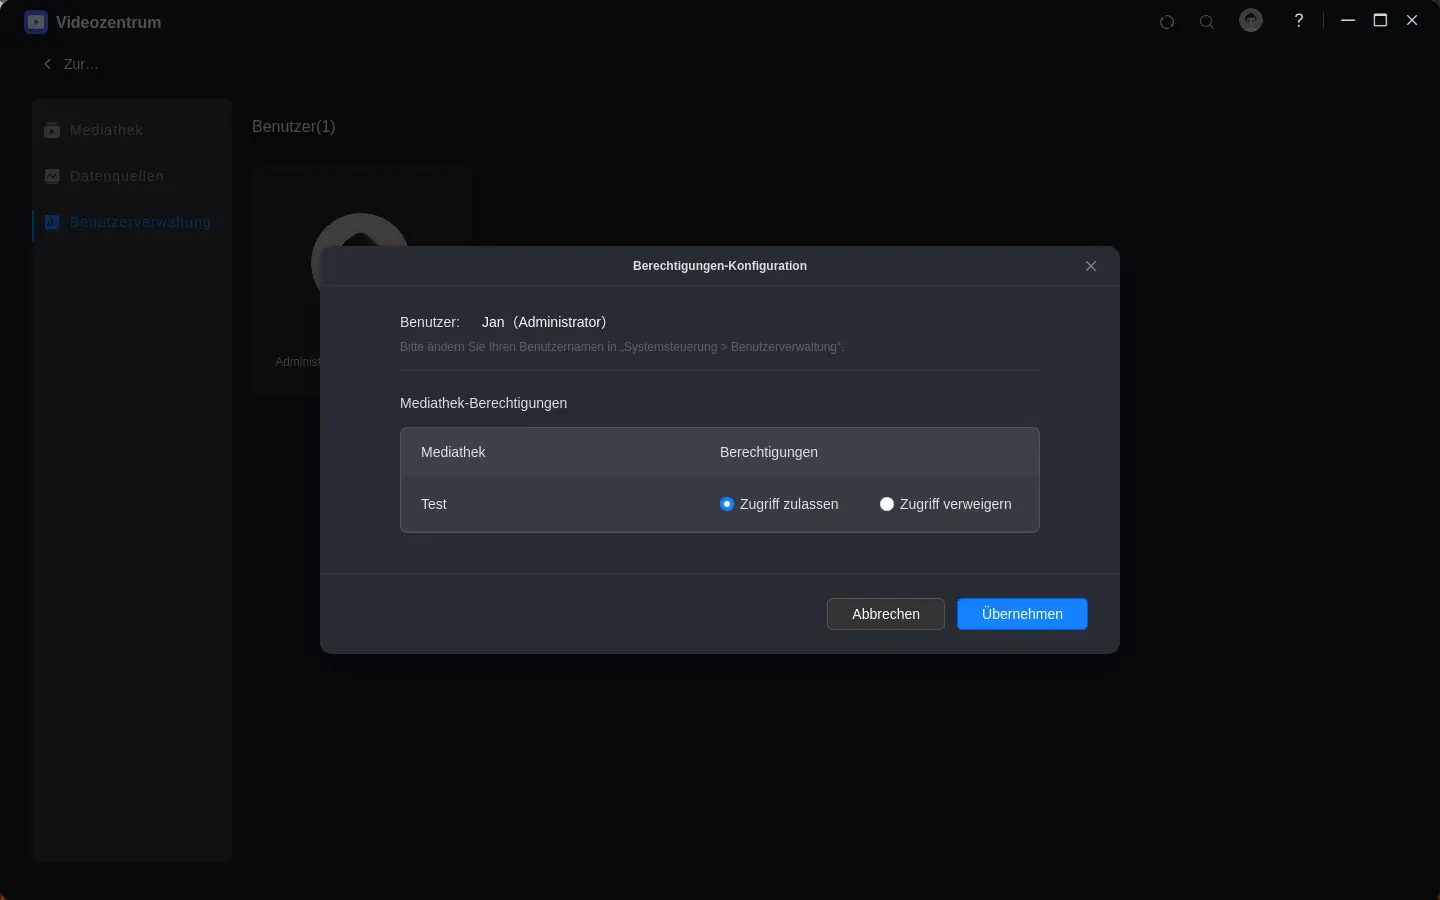Choose the 'Zugriff verweigern' radio option

point(887,504)
